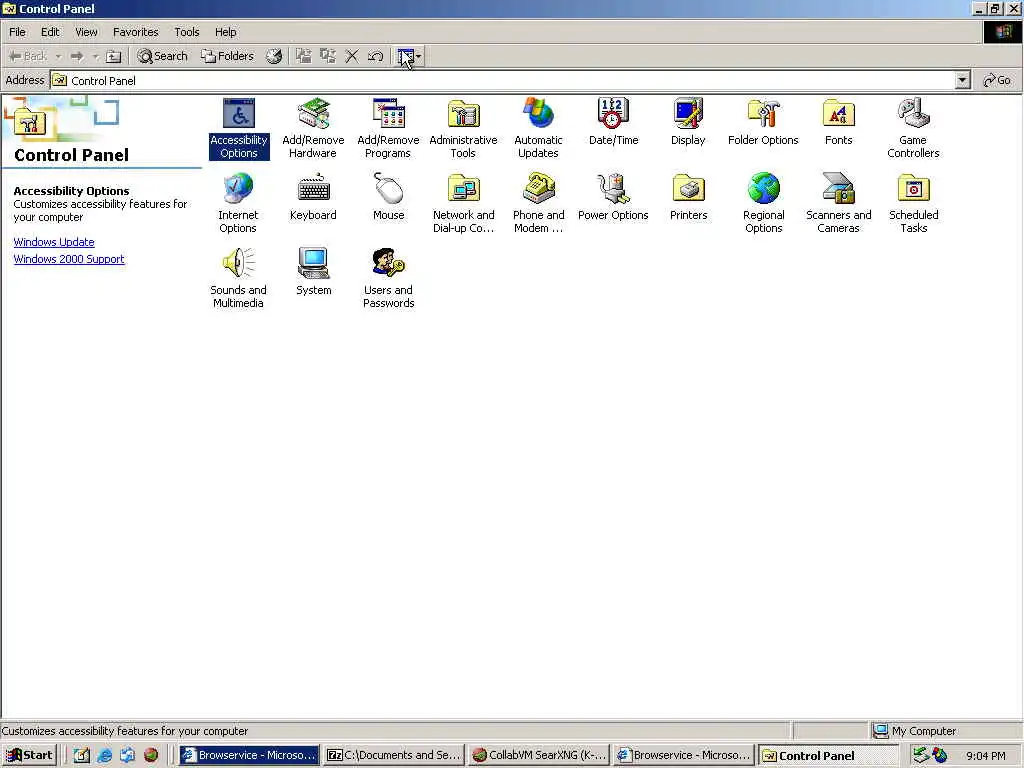Open Regional Options icon

tap(763, 203)
